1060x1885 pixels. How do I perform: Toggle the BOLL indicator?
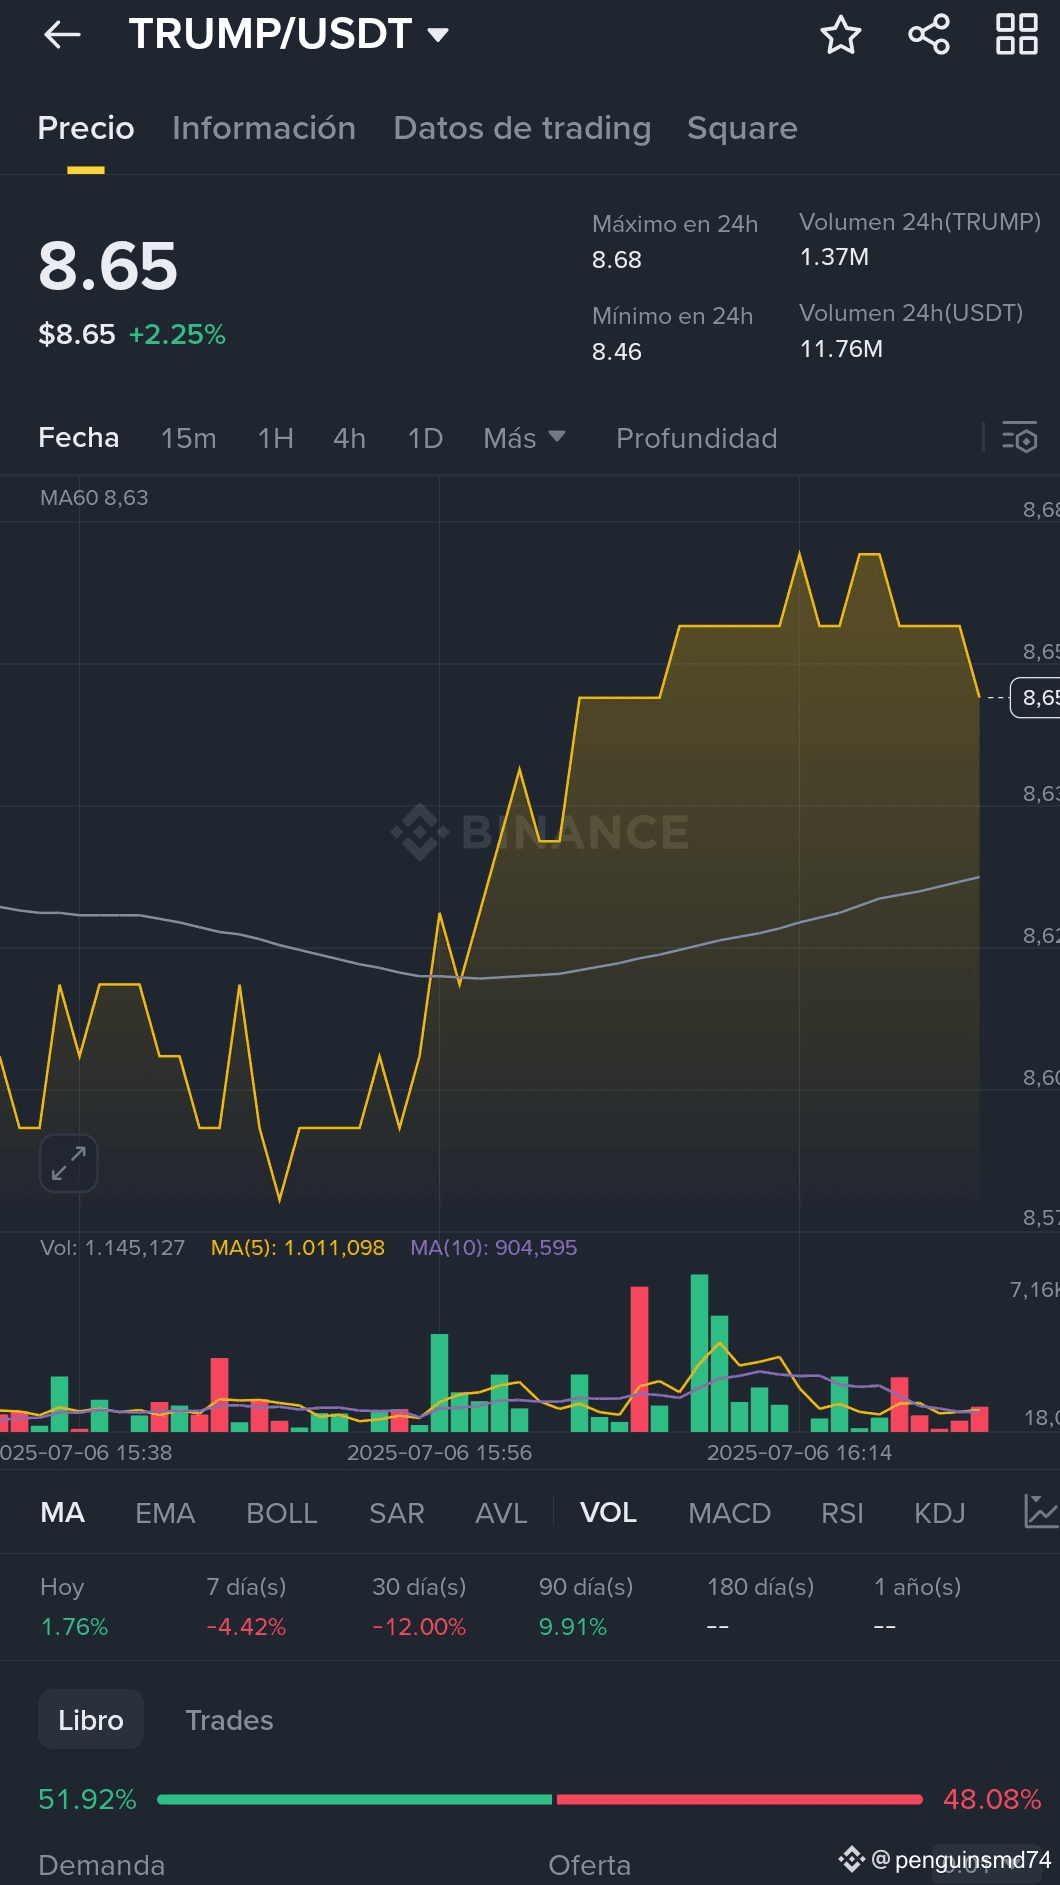tap(282, 1512)
